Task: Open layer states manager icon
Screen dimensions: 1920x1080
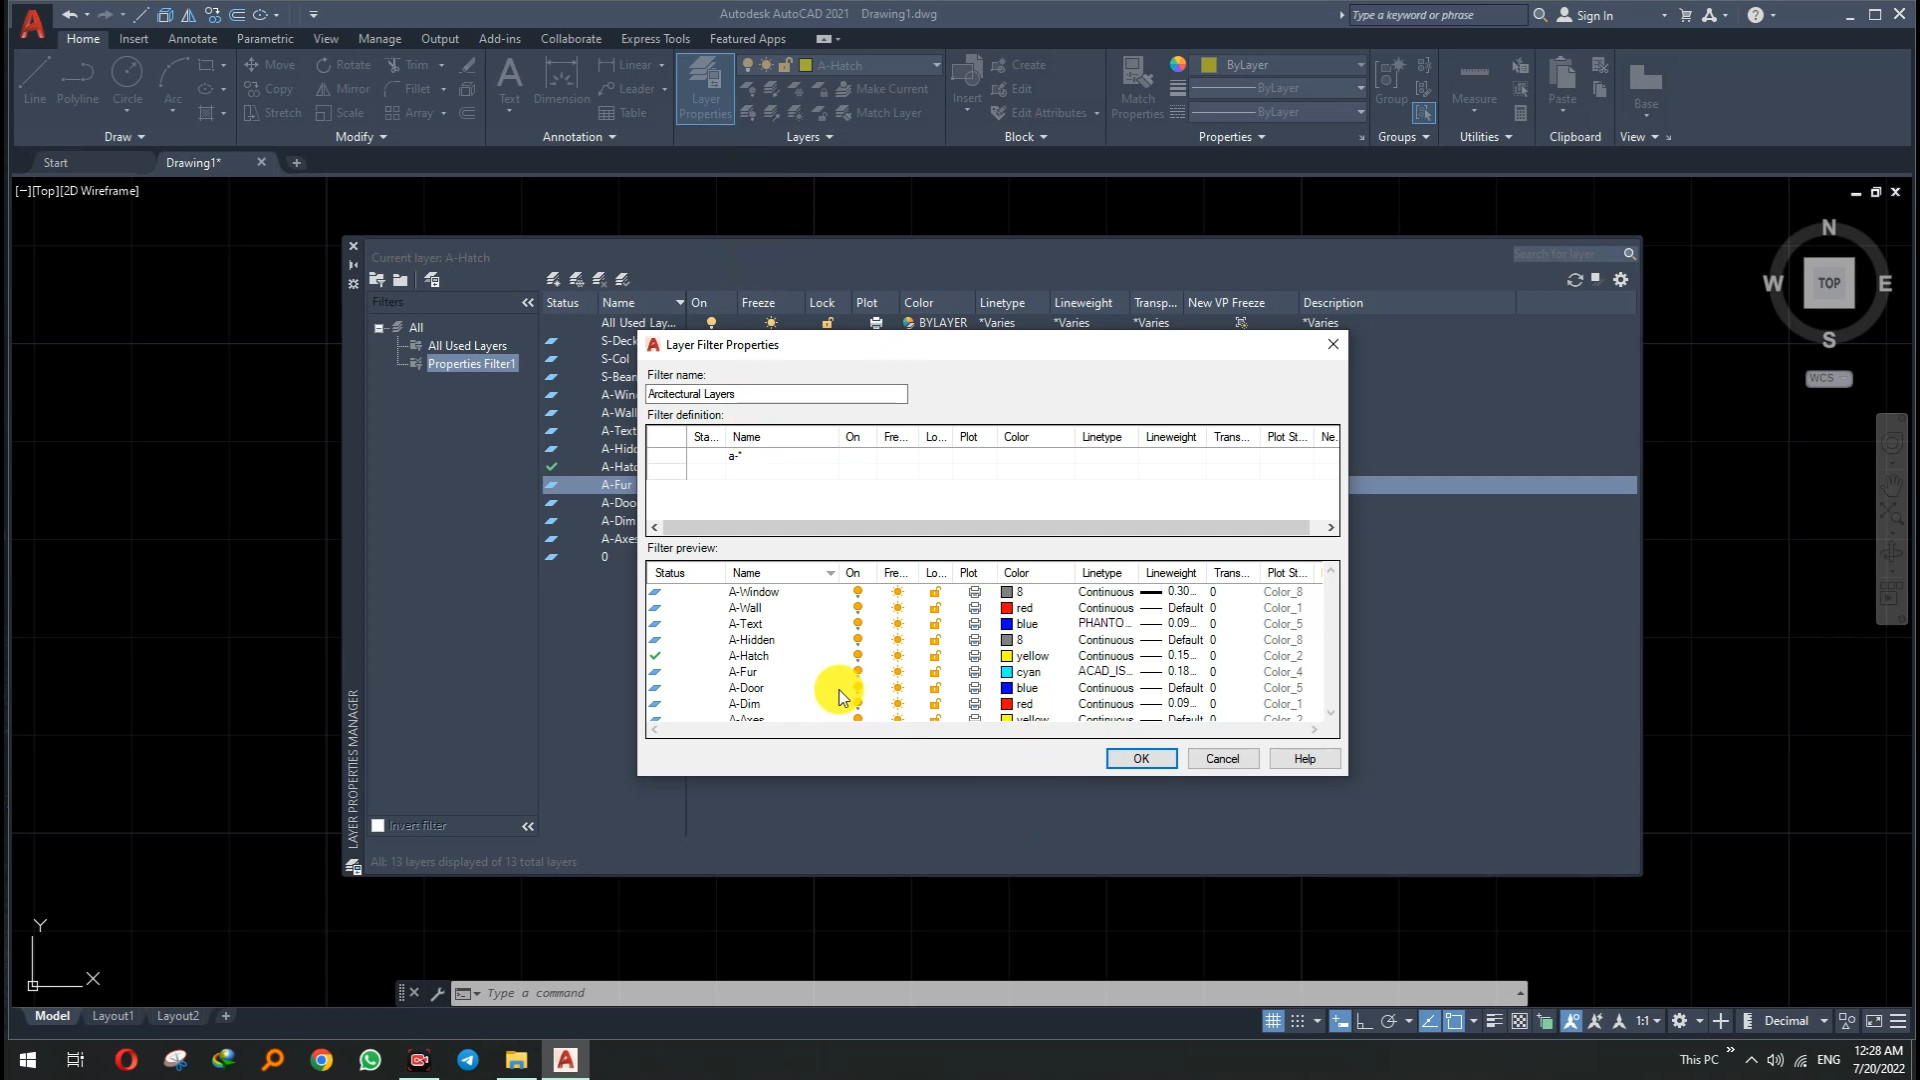Action: coord(432,280)
